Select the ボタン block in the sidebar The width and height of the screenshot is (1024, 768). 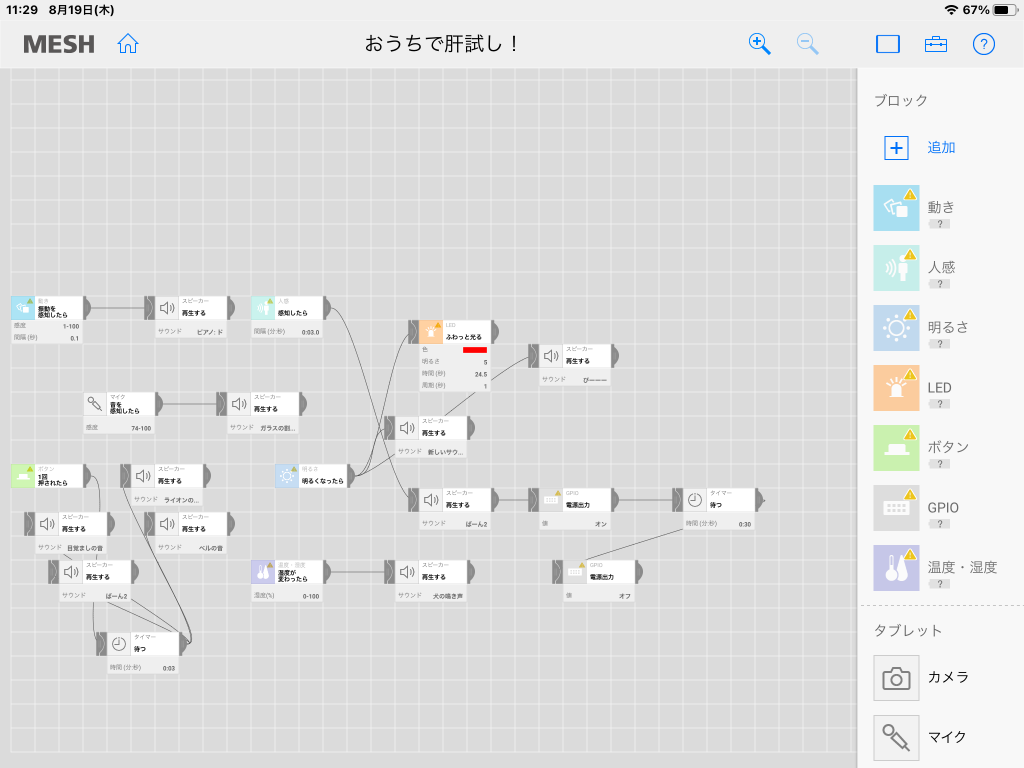pyautogui.click(x=896, y=448)
